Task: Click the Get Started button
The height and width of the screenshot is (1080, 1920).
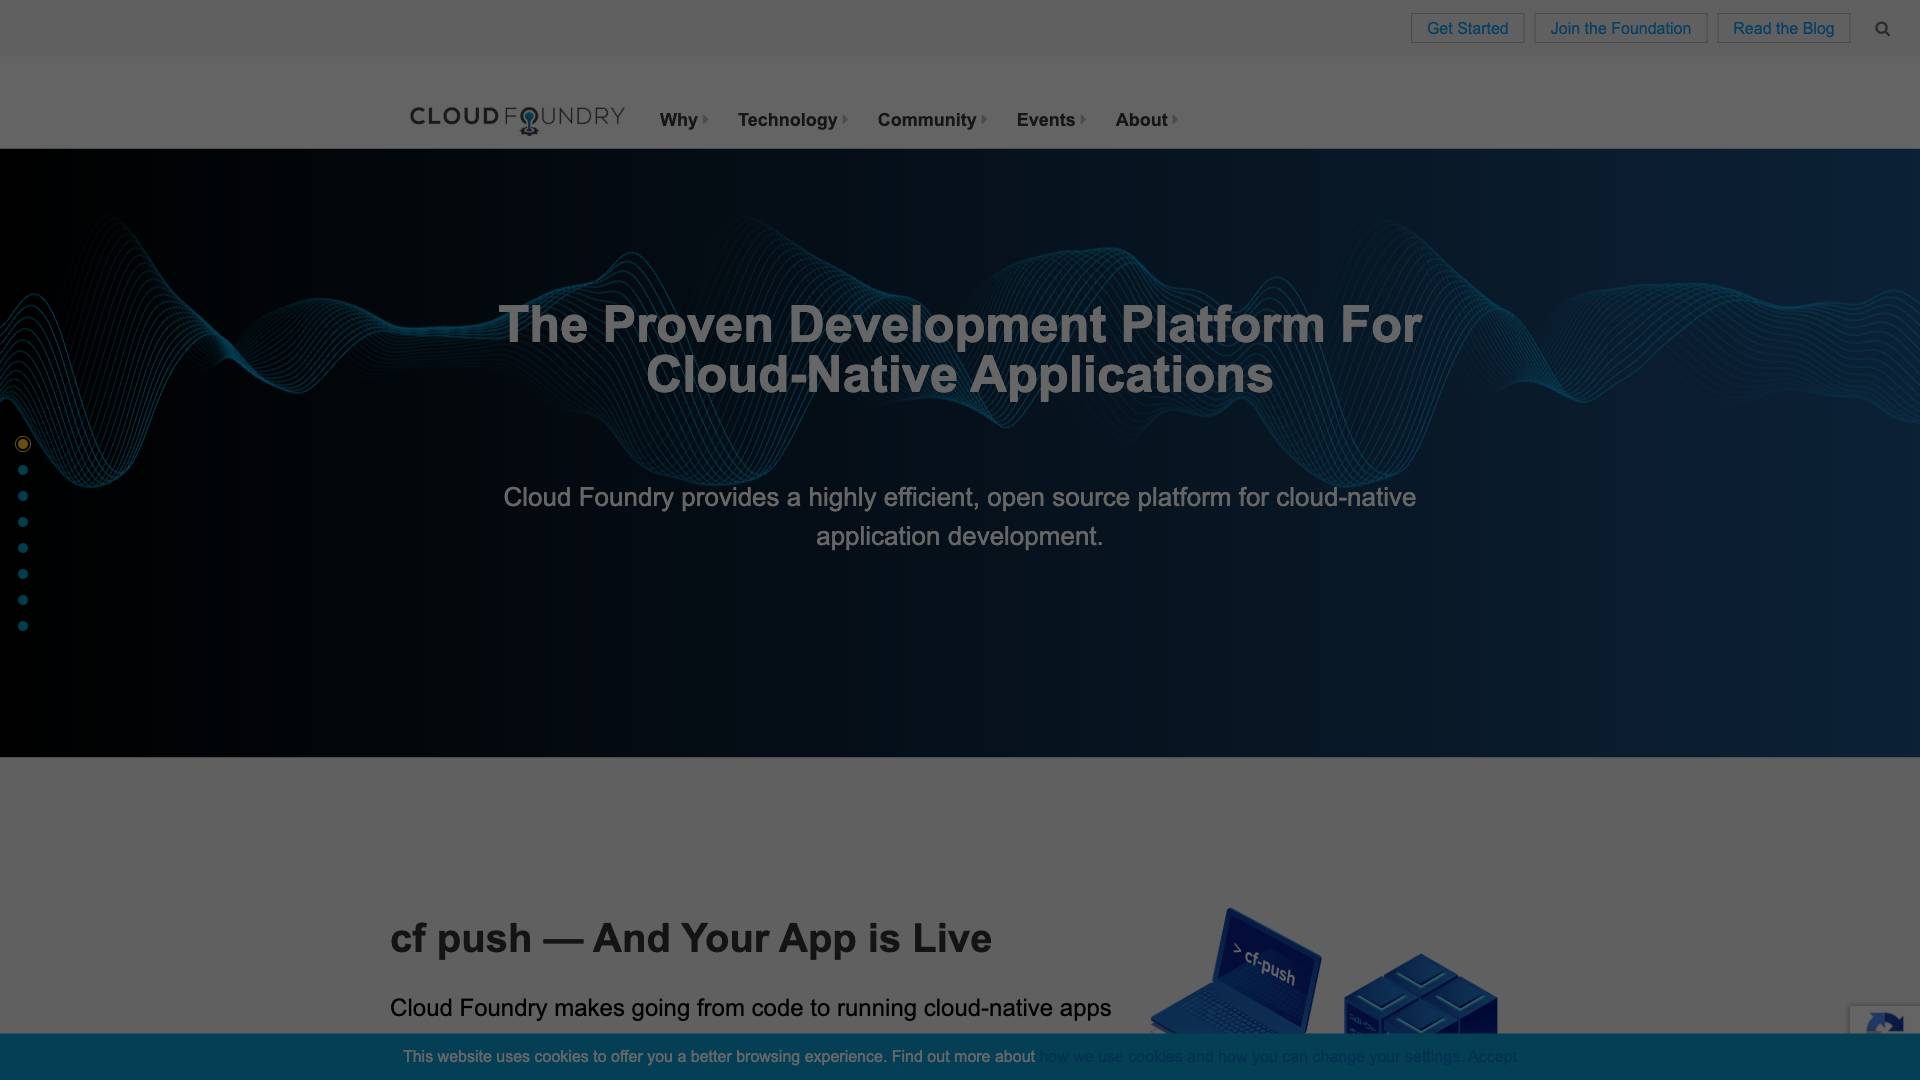Action: [x=1467, y=28]
